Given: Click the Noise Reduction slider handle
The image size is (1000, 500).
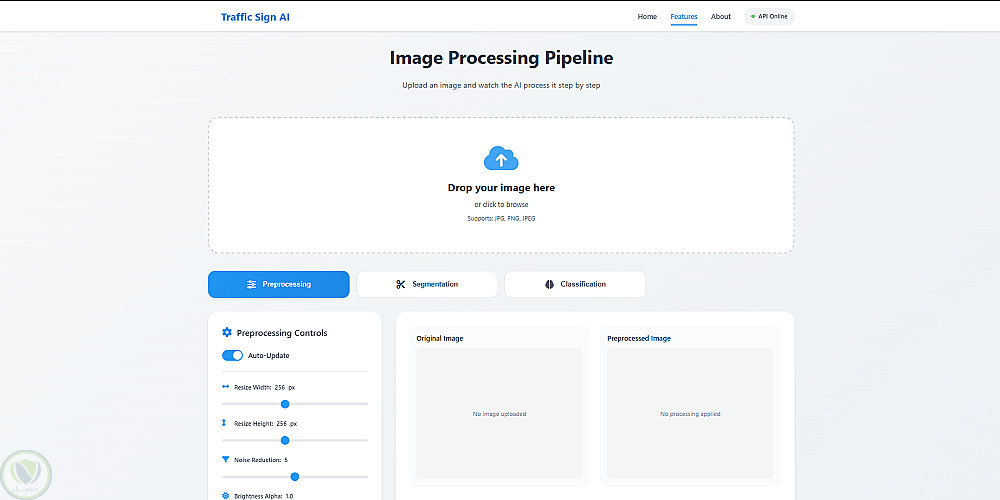Looking at the screenshot, I should (x=294, y=477).
